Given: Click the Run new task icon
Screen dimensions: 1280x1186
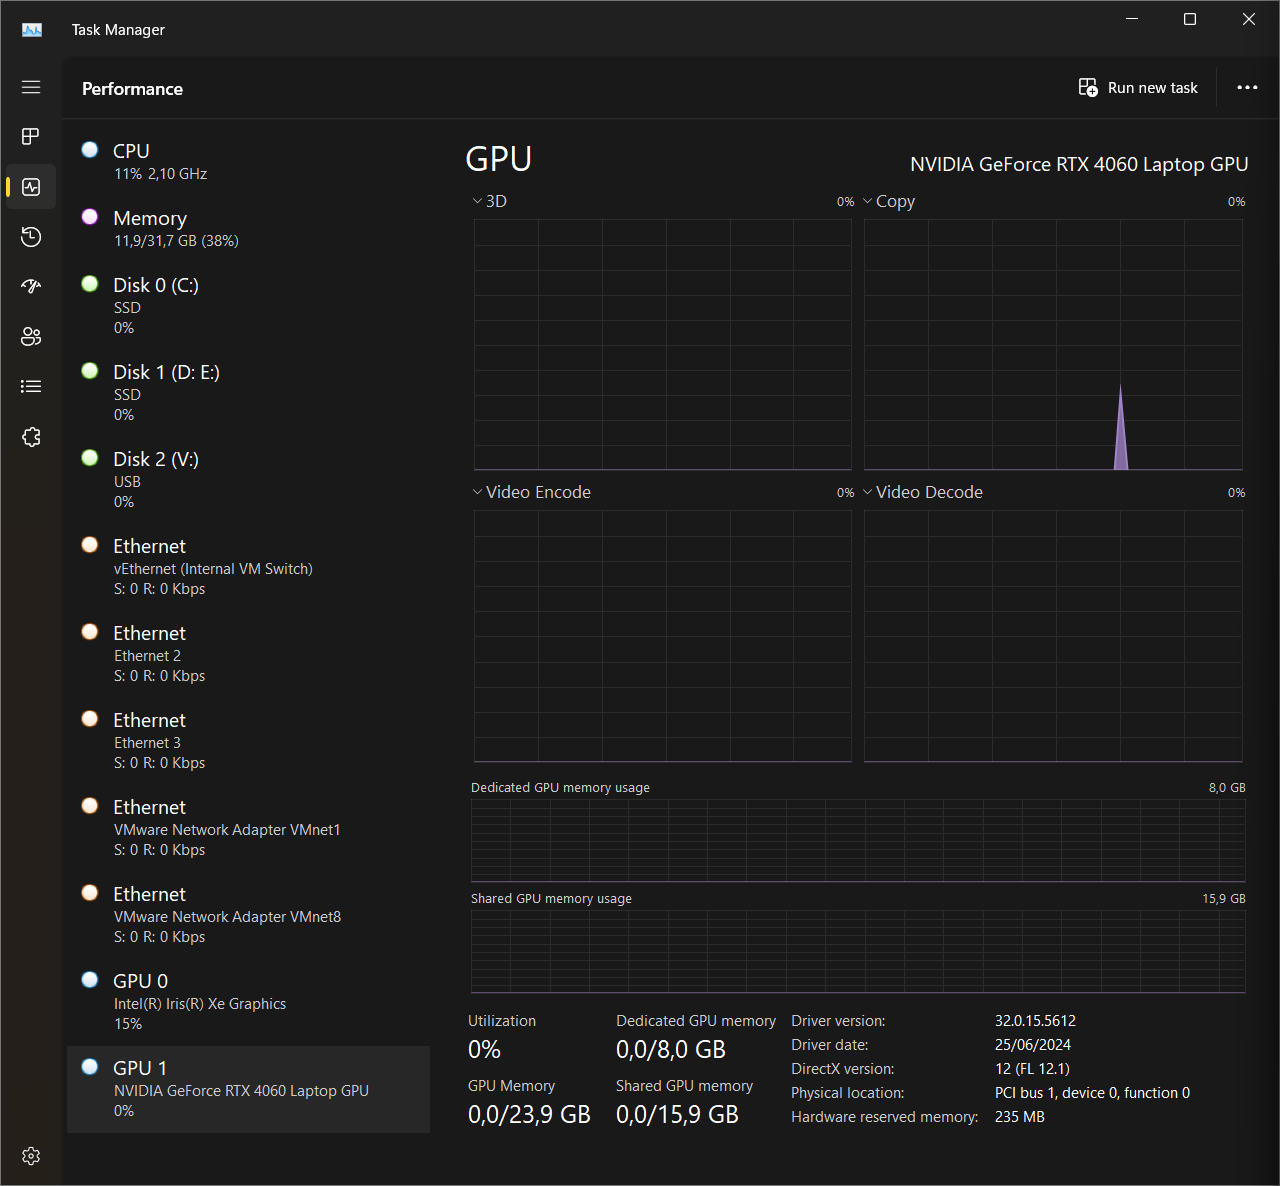Looking at the screenshot, I should [x=1088, y=88].
